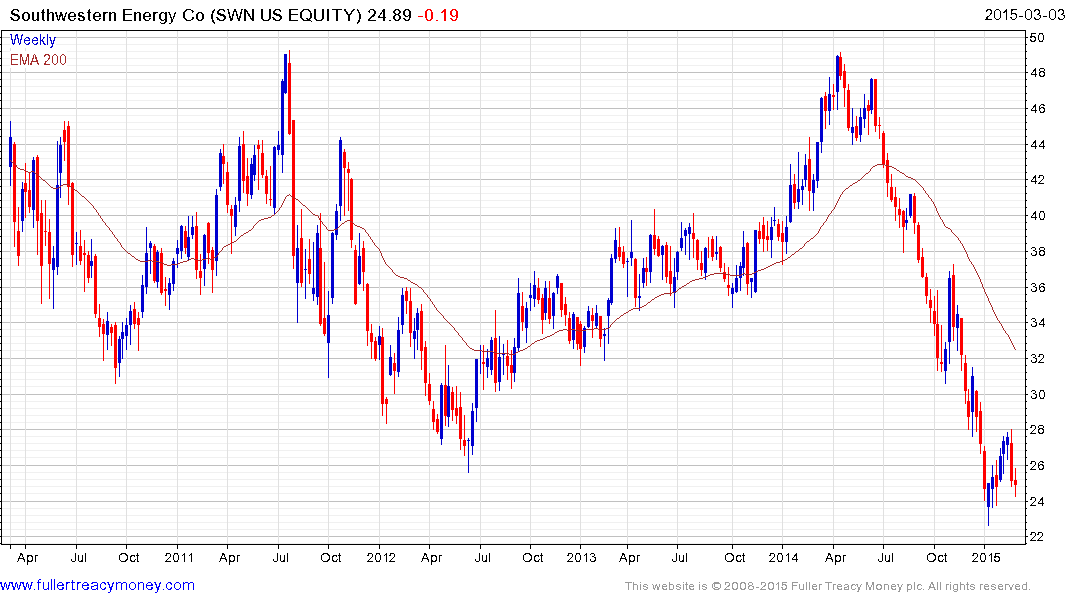Screen dimensions: 1075x600
Task: Click the 2013 year label on time axis
Action: coord(582,557)
